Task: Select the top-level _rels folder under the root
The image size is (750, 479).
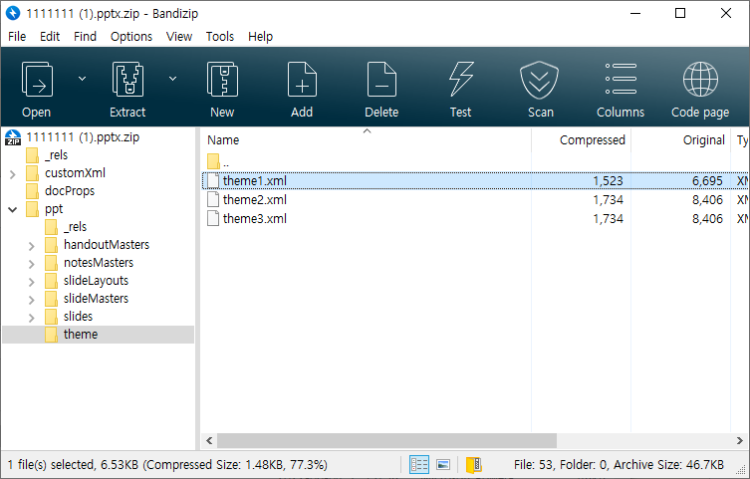Action: (56, 155)
